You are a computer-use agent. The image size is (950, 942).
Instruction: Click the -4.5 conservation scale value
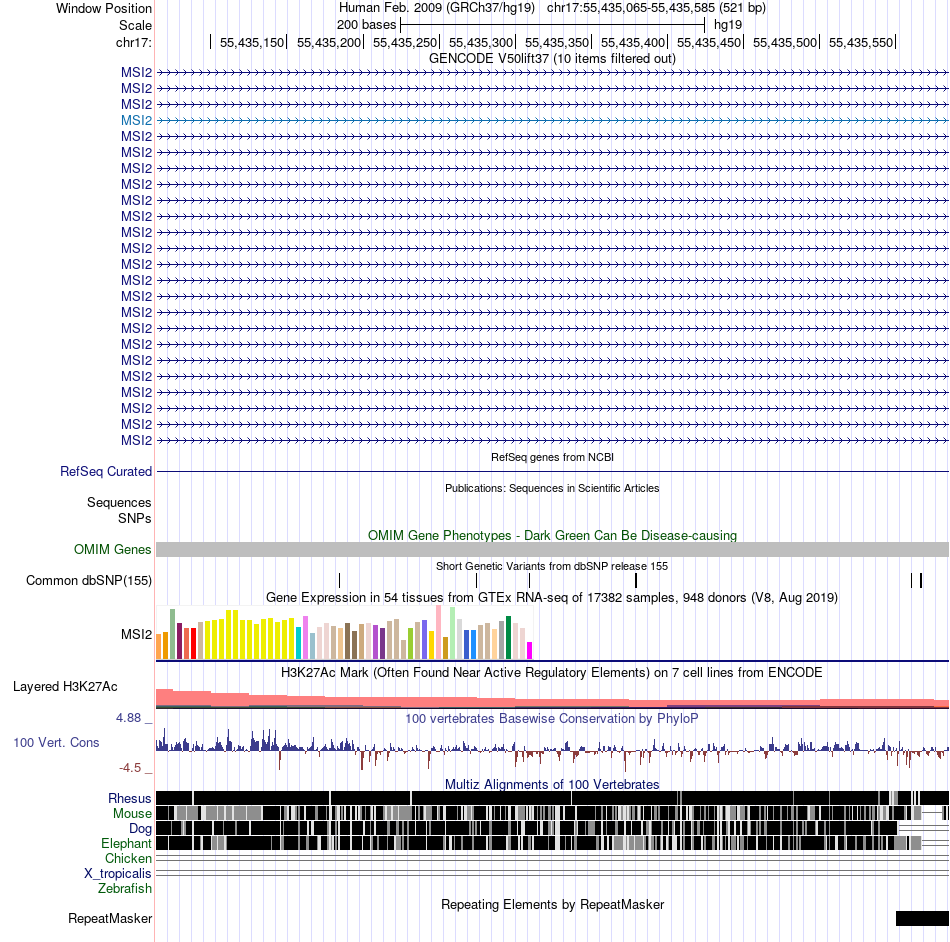pos(130,768)
